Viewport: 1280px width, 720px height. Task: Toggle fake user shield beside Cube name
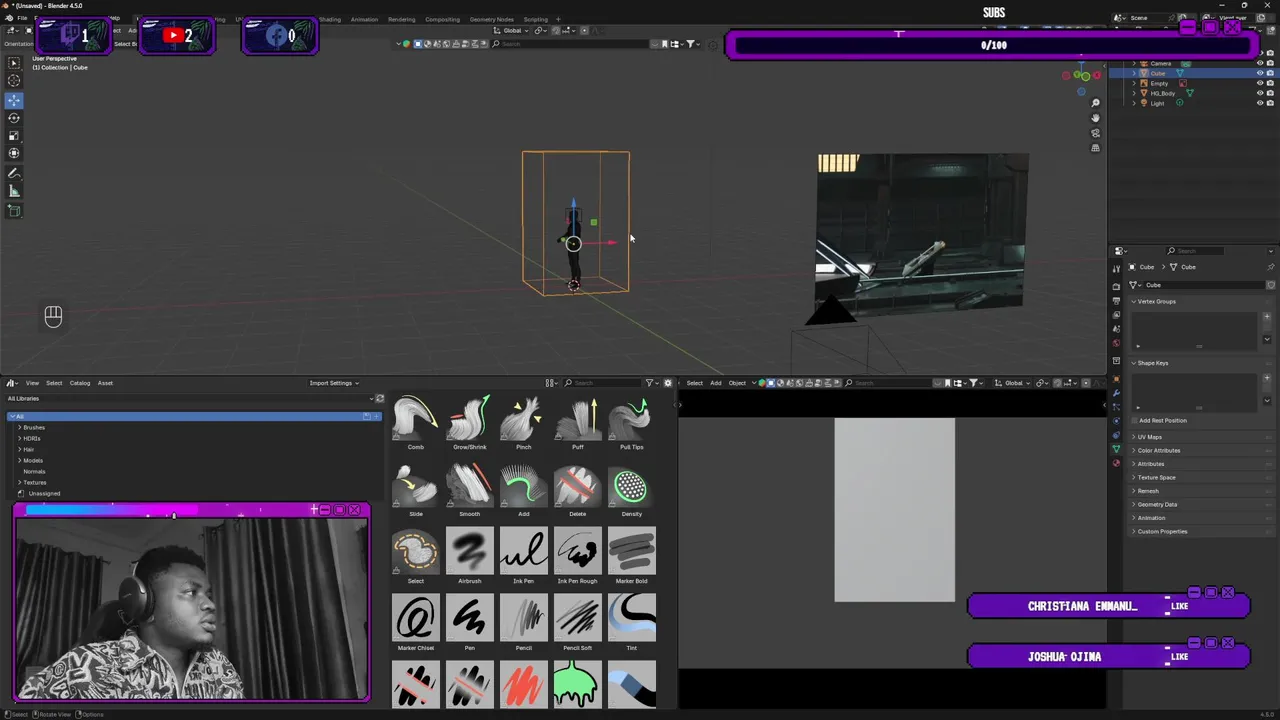1271,285
